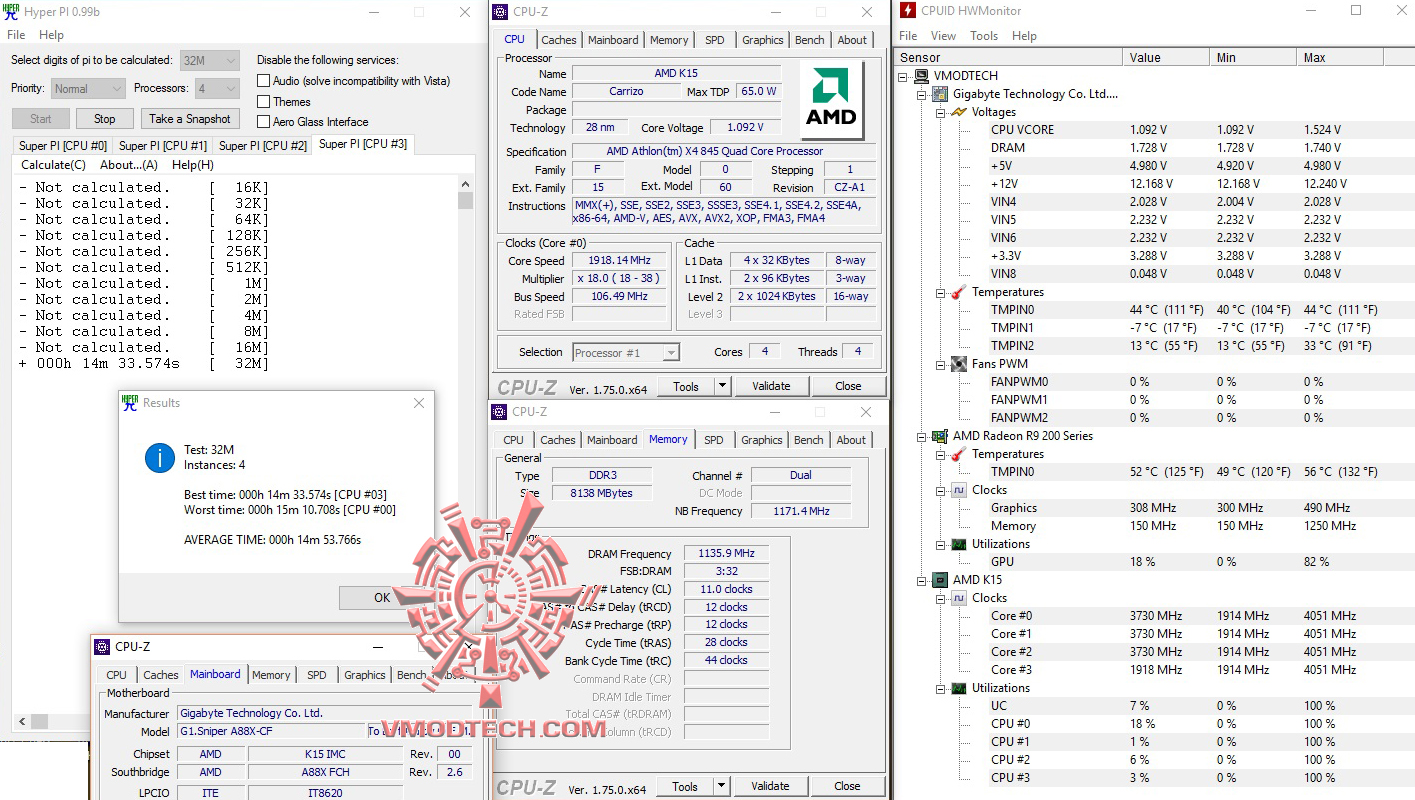Switch to the Super PI [CPU #0] tab
Viewport: 1415px width, 800px height.
coord(63,146)
